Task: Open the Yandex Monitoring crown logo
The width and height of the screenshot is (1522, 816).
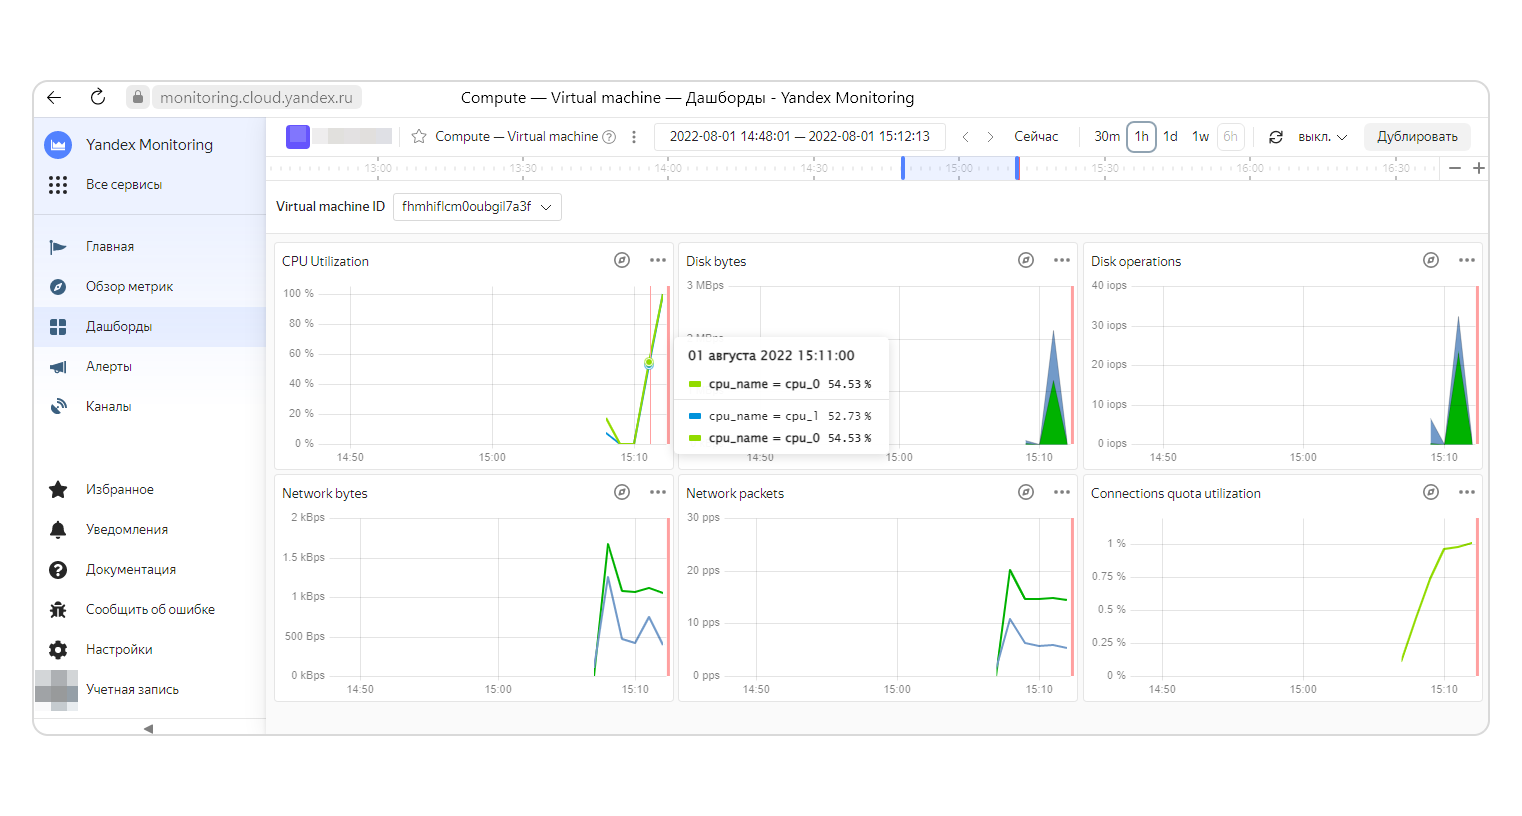Action: click(x=58, y=145)
